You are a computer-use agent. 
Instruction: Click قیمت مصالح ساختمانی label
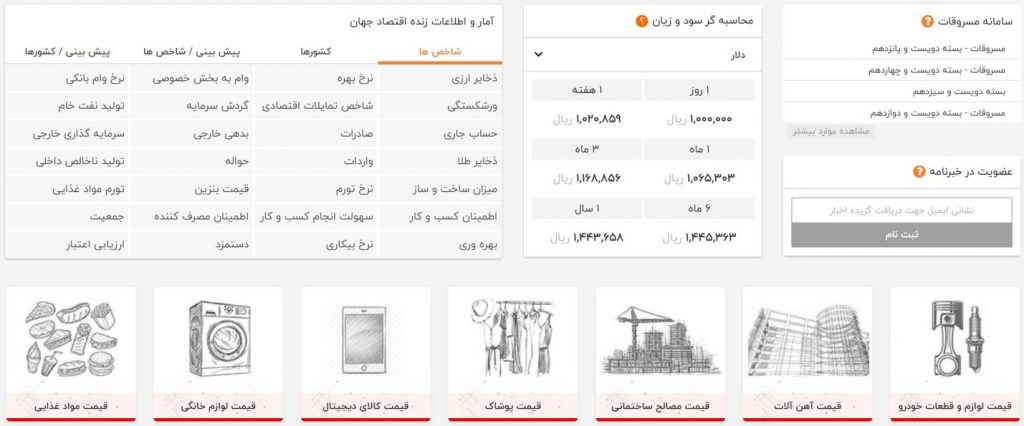pyautogui.click(x=660, y=406)
